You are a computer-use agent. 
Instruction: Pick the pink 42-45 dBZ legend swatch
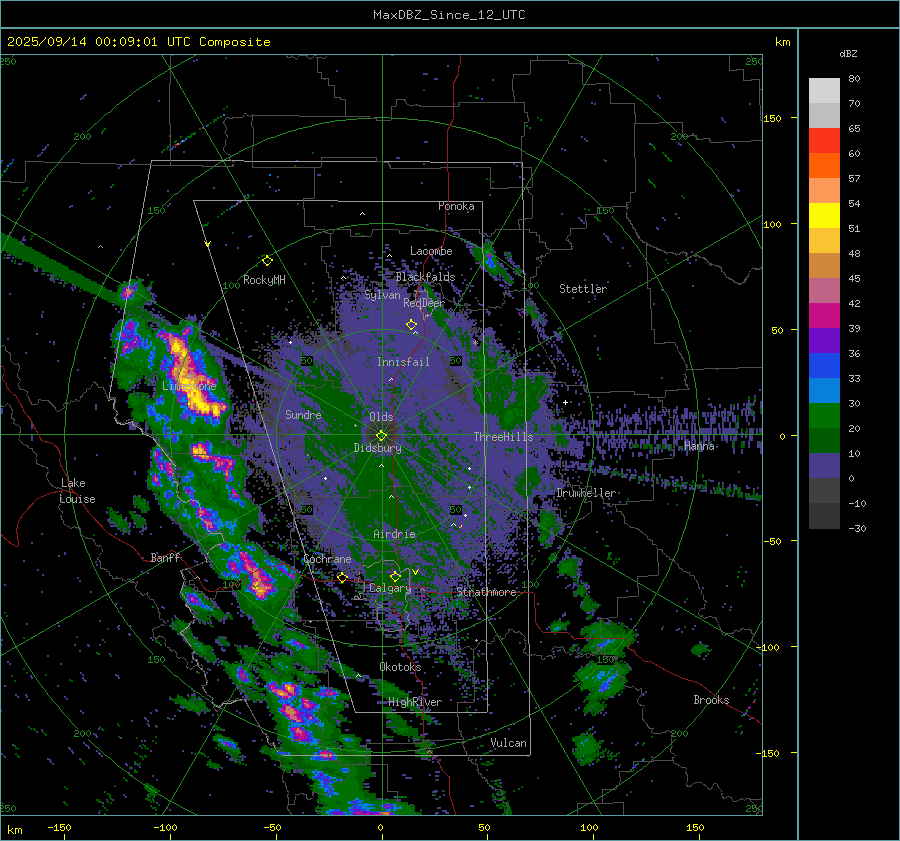tap(824, 291)
